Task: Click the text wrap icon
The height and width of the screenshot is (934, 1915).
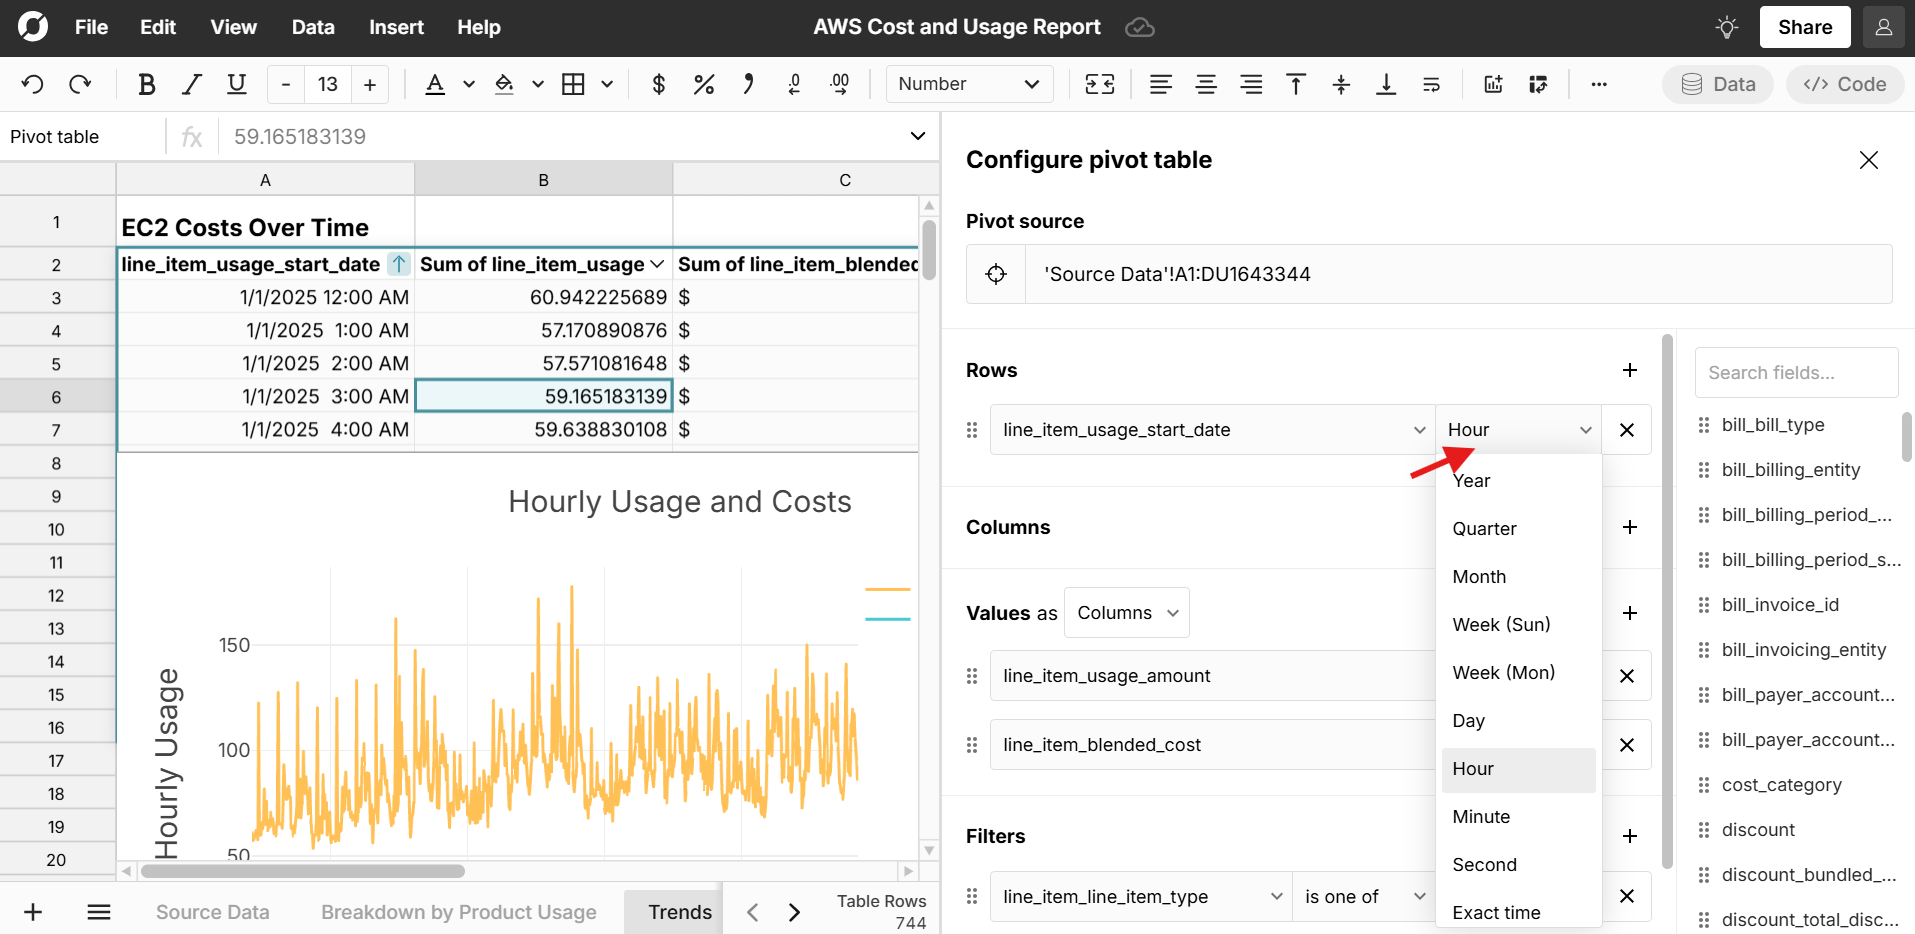Action: (1431, 84)
